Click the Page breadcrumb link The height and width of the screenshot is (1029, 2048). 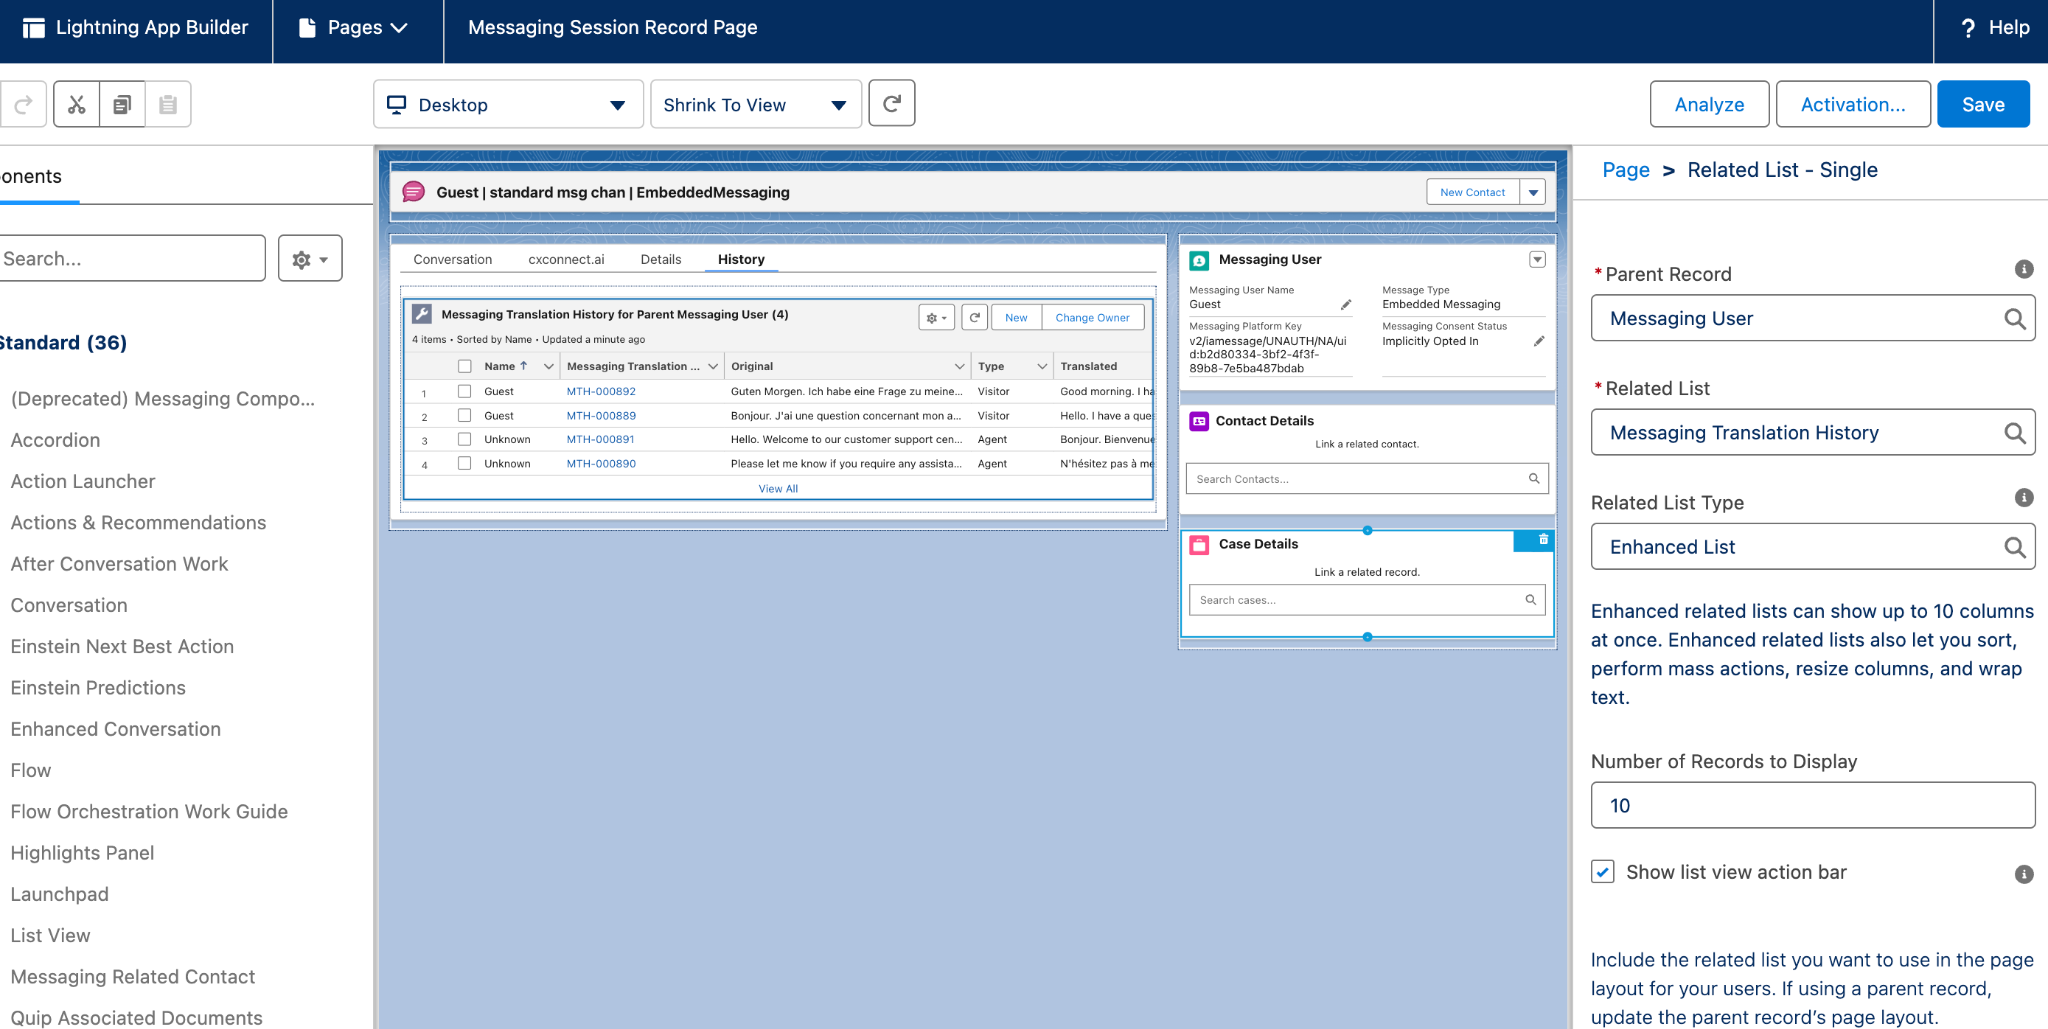1626,170
